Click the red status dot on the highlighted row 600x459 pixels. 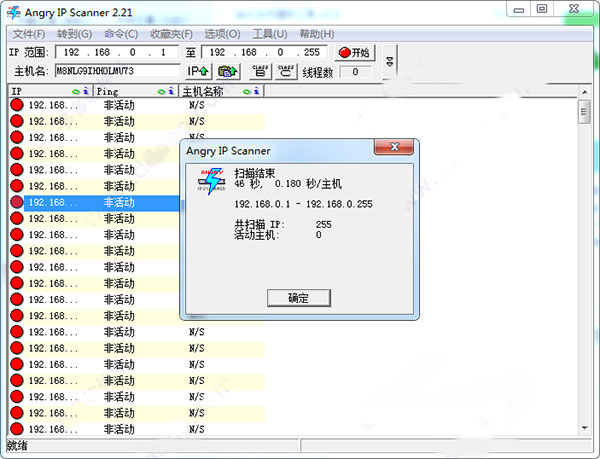[16, 202]
